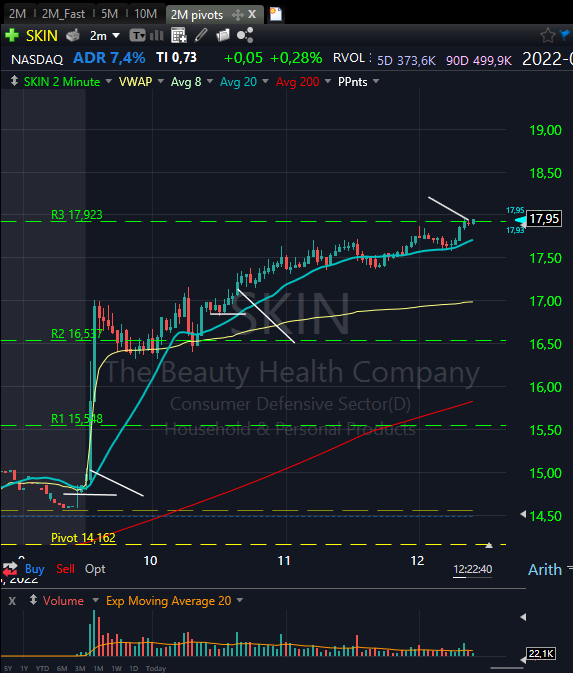Click the Opt options button
The width and height of the screenshot is (573, 673).
click(95, 569)
